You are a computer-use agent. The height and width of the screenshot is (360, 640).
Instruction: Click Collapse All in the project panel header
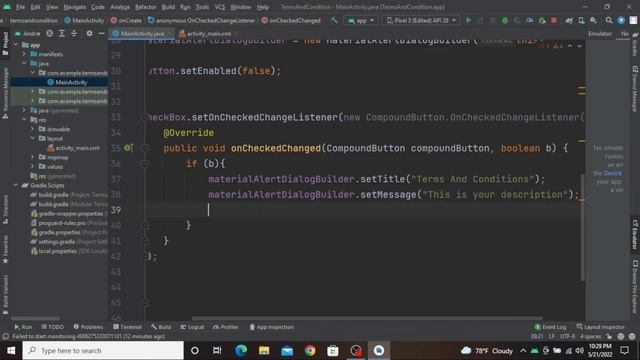pos(74,33)
